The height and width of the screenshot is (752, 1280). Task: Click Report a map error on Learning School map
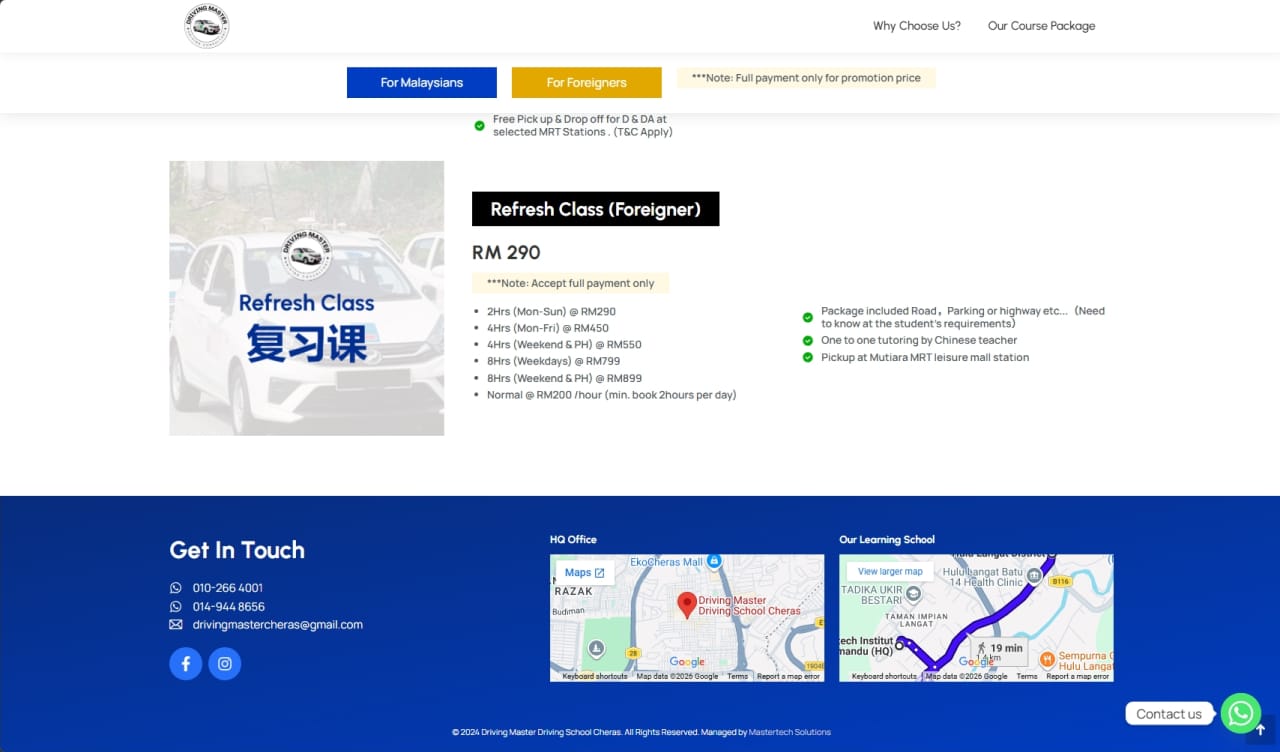(x=1078, y=677)
